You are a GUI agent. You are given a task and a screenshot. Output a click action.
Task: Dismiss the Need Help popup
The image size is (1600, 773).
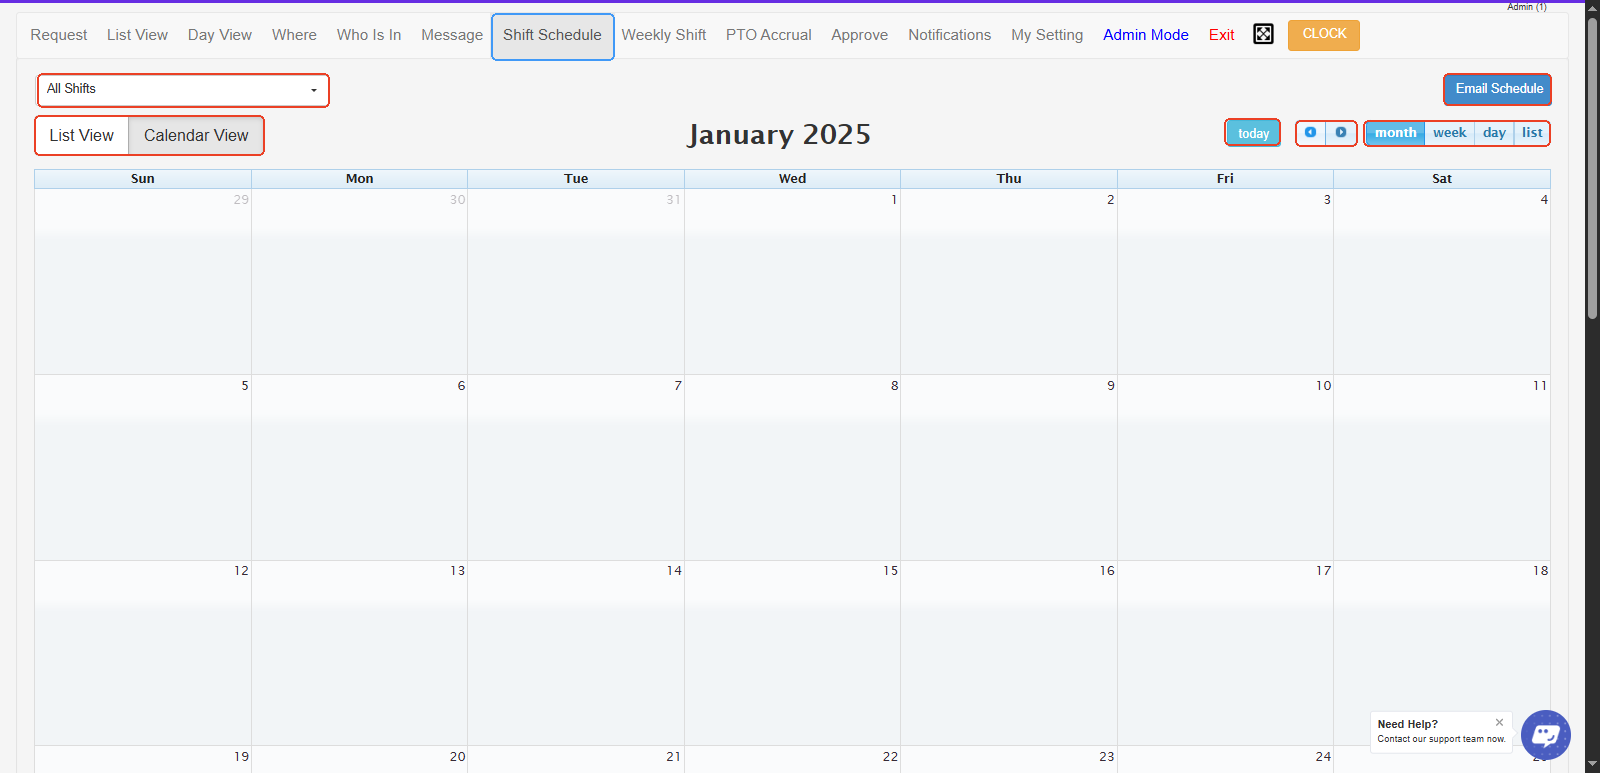[x=1499, y=722]
